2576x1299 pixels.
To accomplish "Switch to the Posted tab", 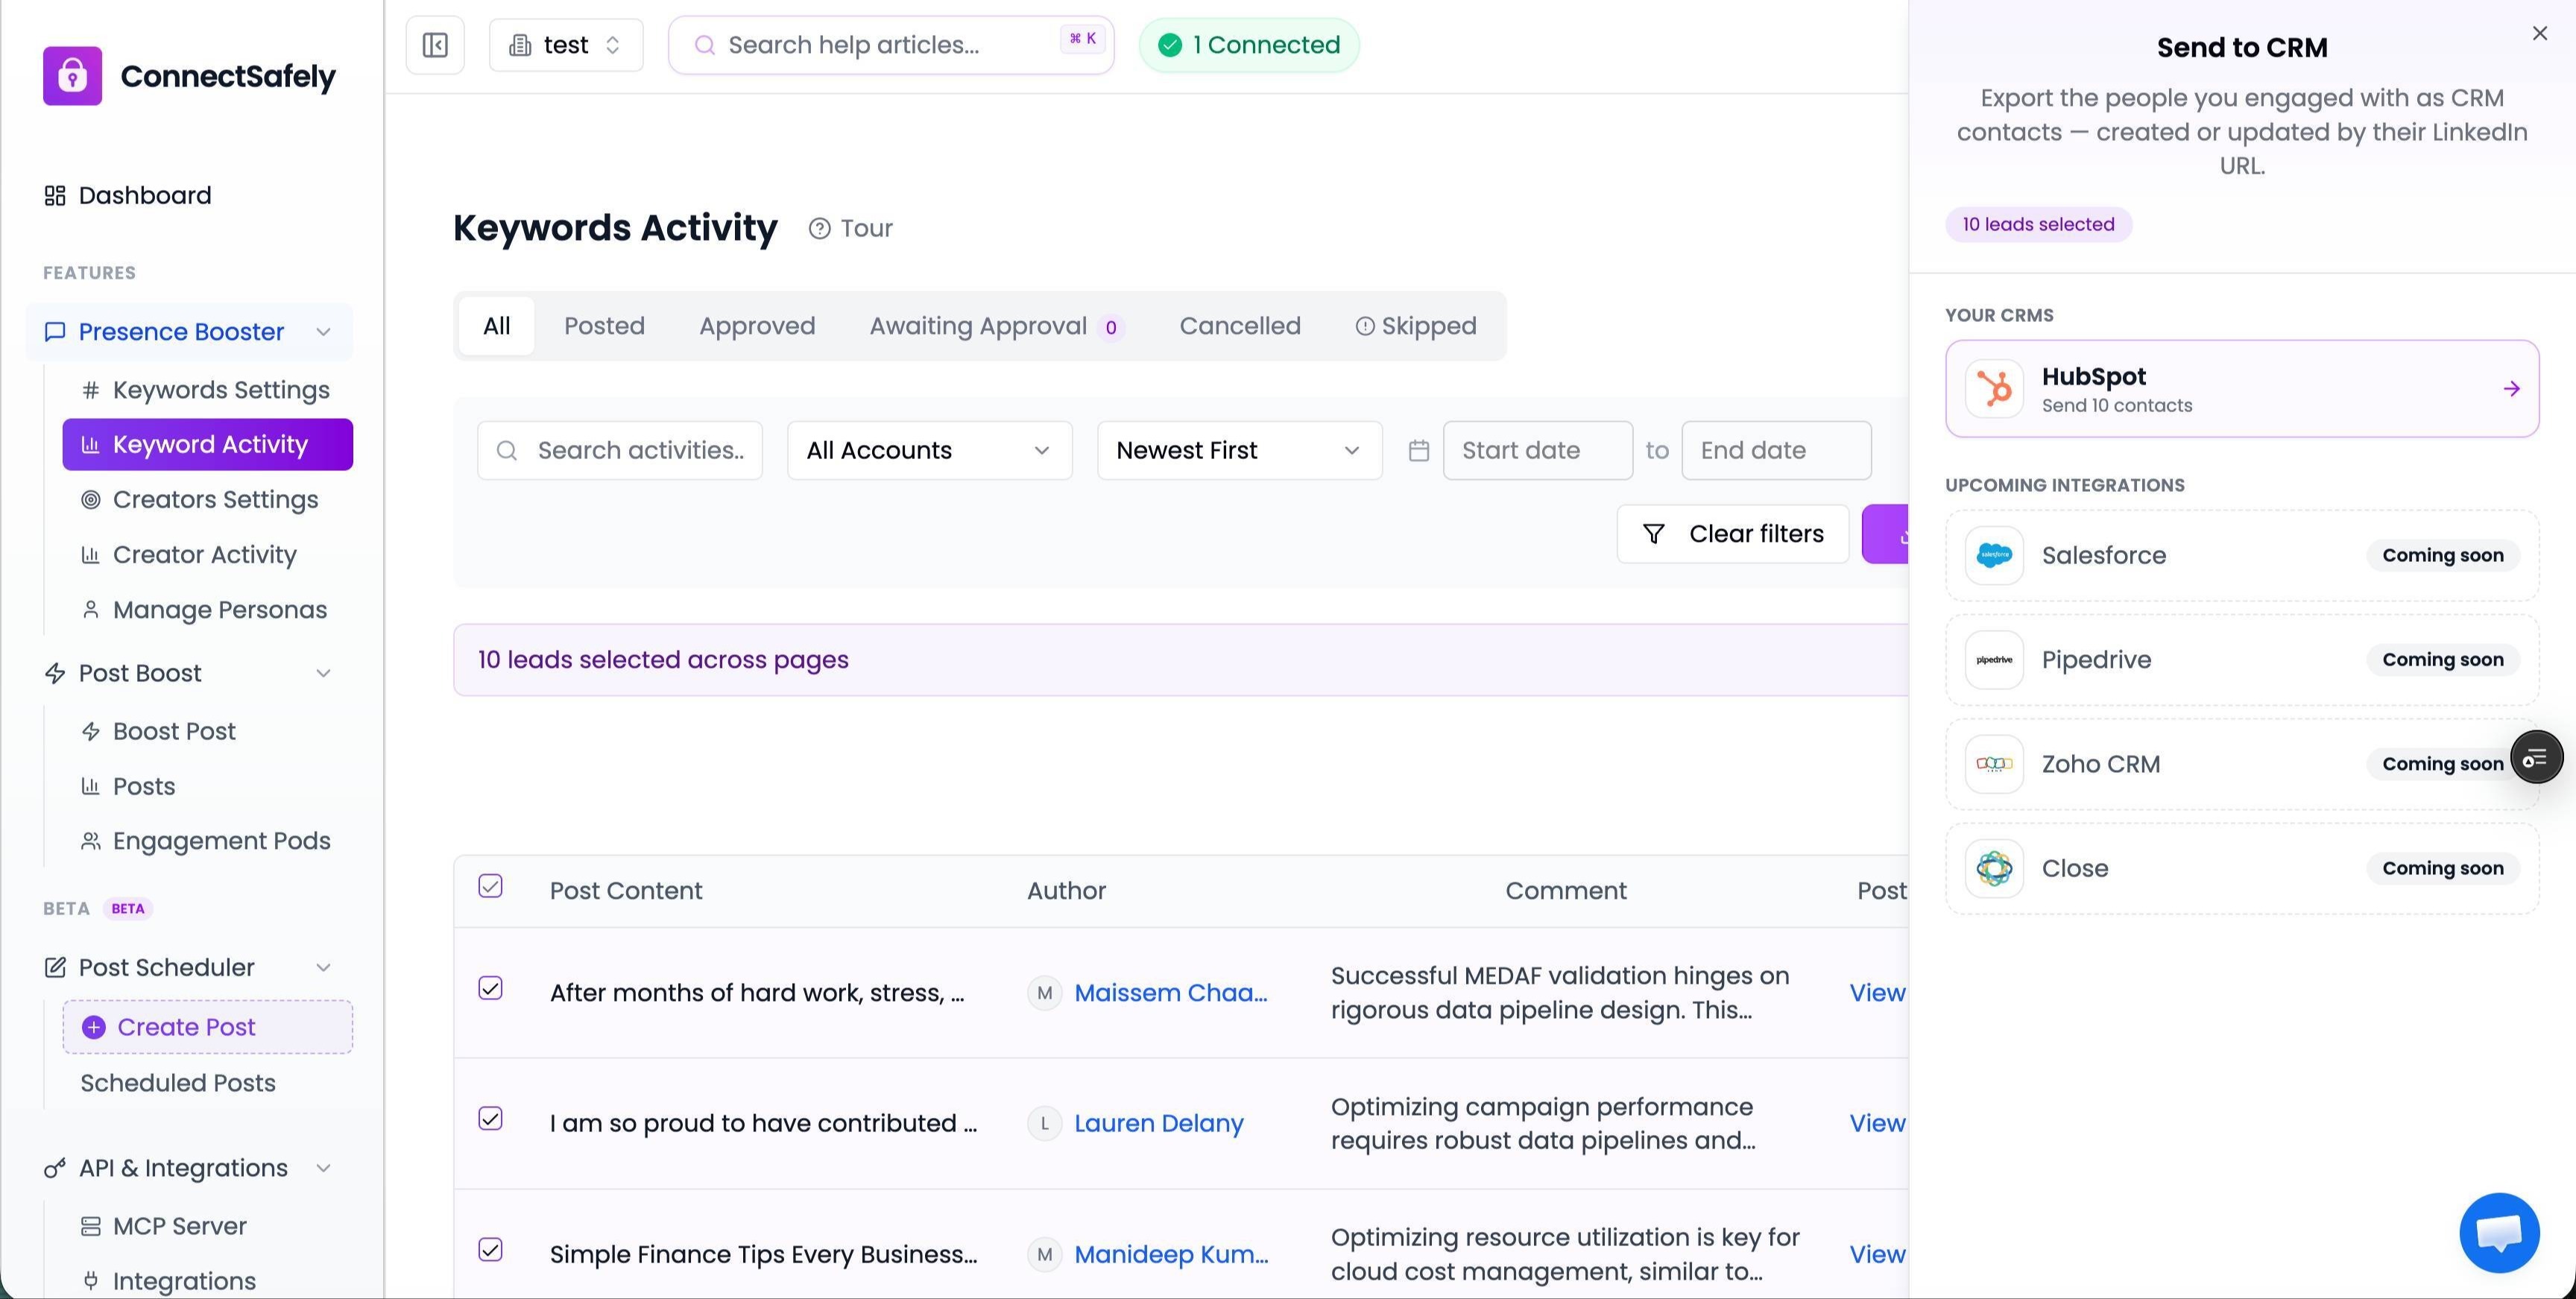I will coord(604,326).
